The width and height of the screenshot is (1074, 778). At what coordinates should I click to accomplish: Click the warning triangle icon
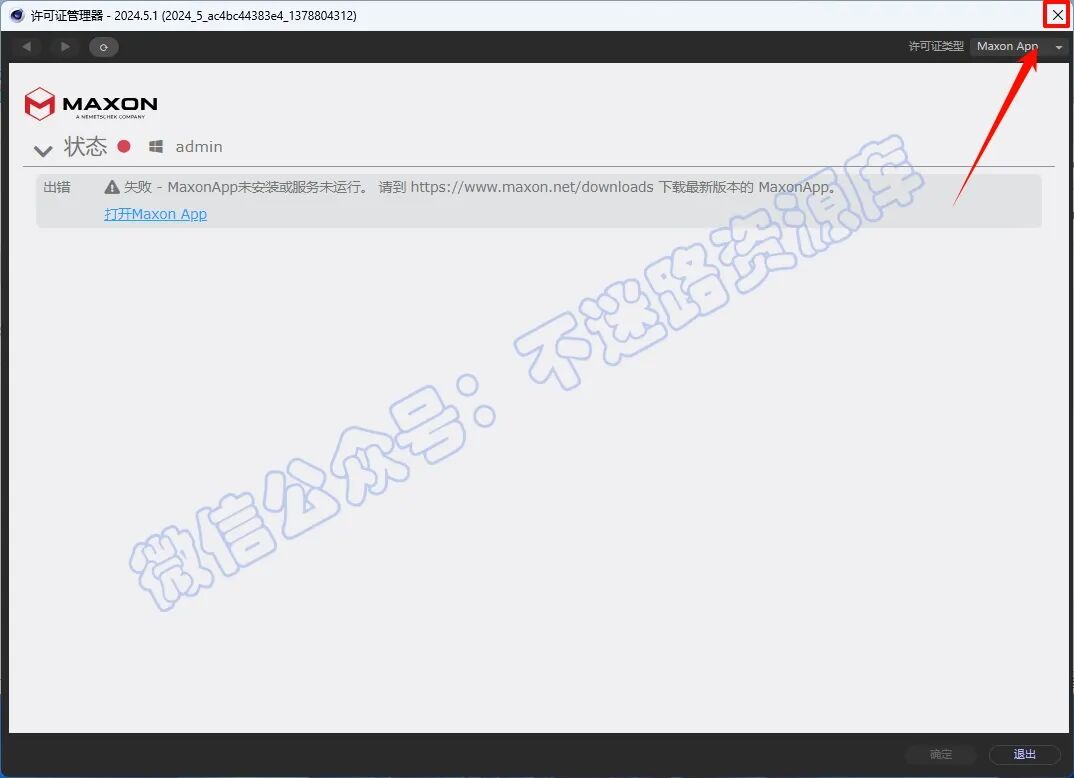click(112, 186)
